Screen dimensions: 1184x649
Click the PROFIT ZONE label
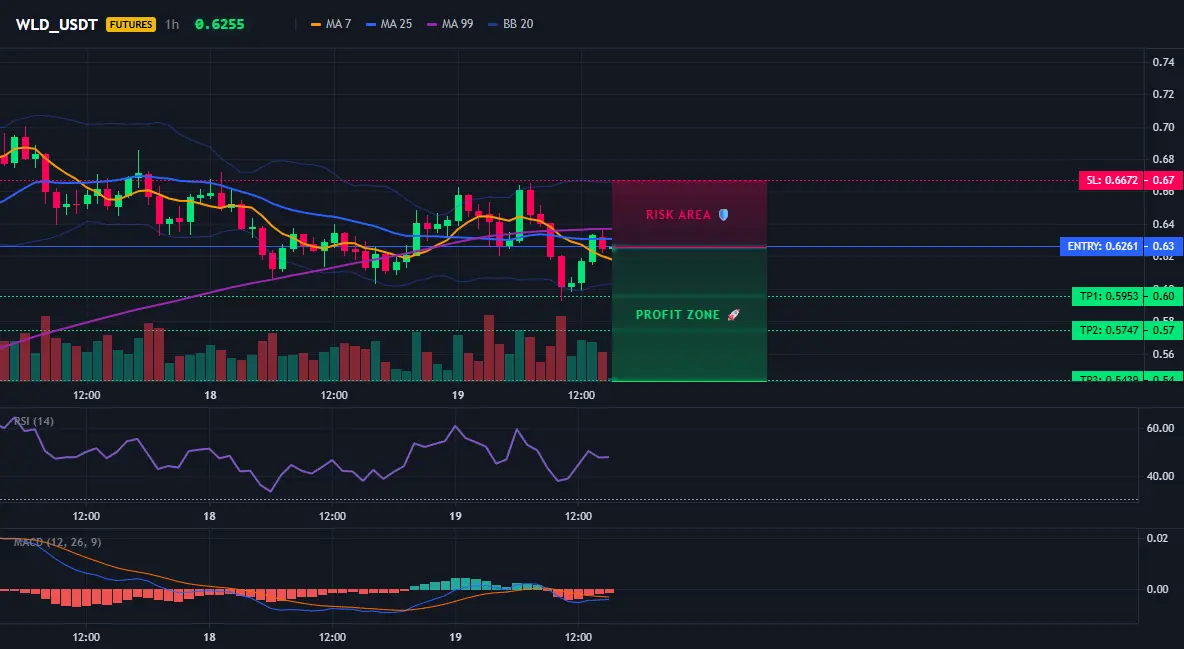point(678,314)
